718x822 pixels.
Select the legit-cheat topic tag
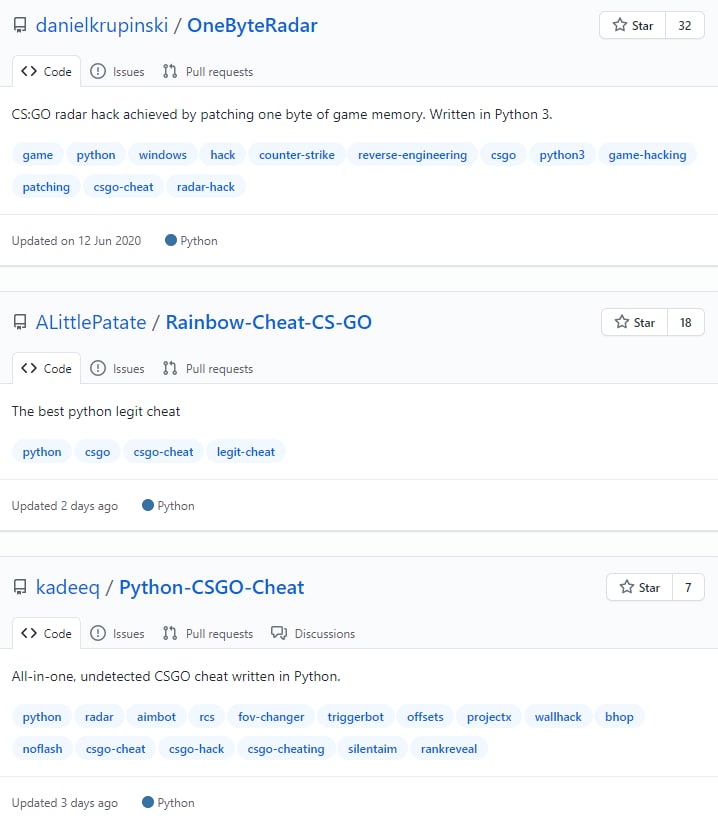[x=246, y=452]
